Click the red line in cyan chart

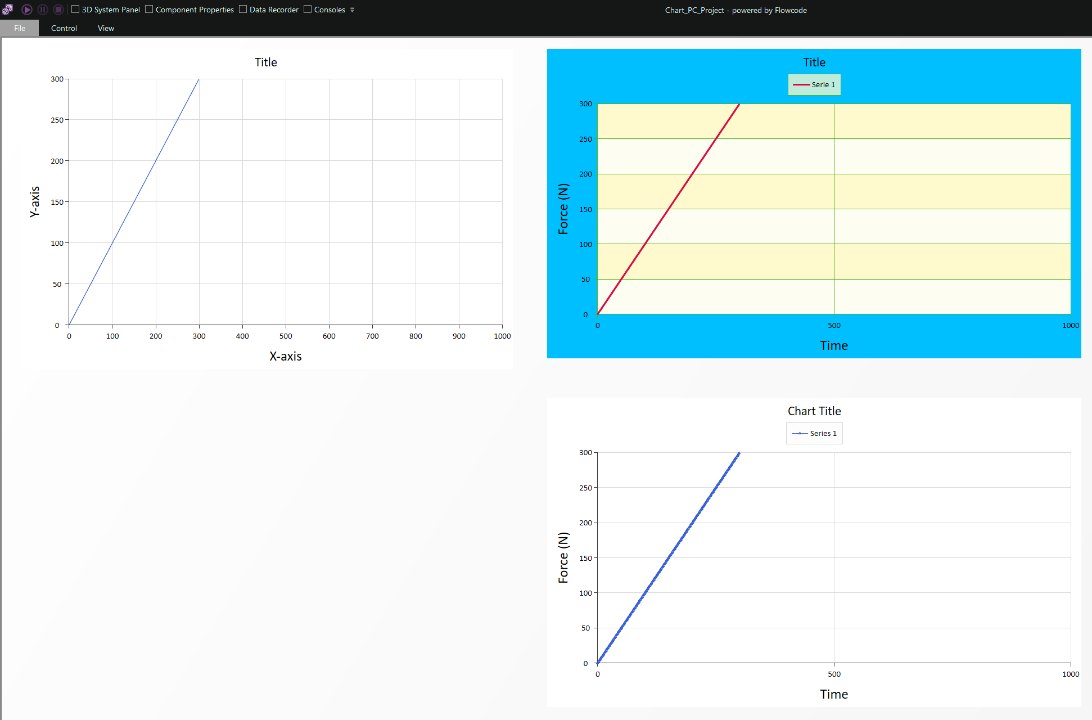point(668,209)
